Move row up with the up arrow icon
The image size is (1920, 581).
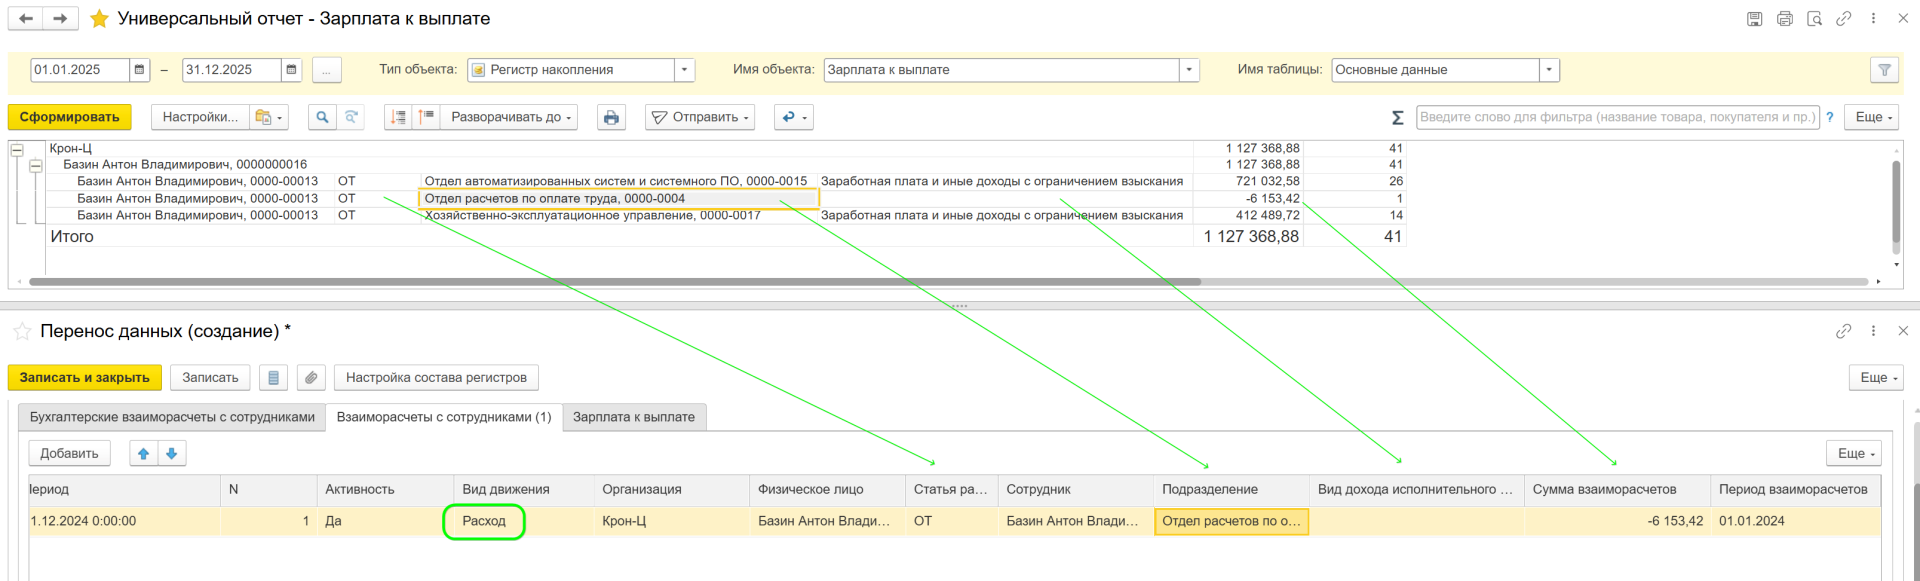pos(144,454)
